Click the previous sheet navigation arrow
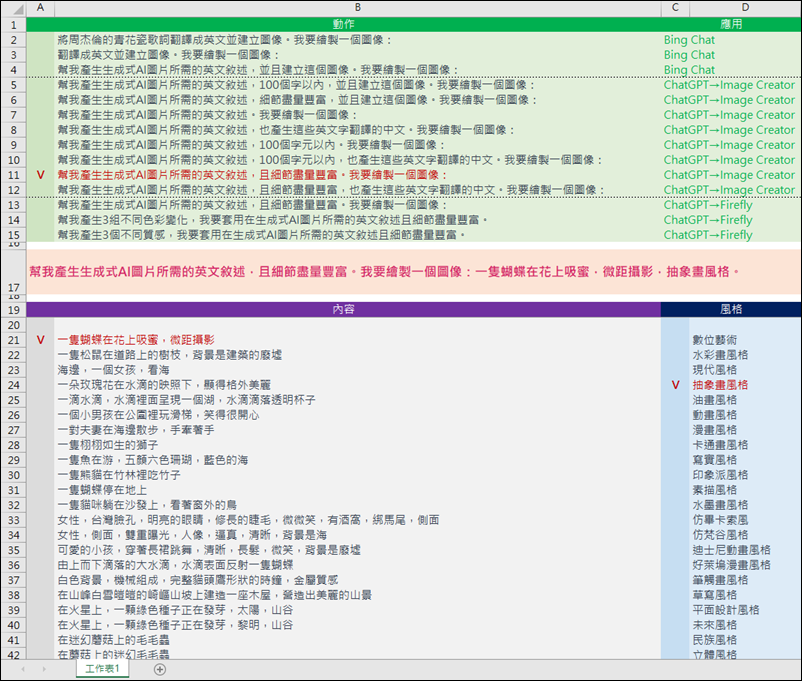Viewport: 802px width, 681px height. (x=23, y=669)
